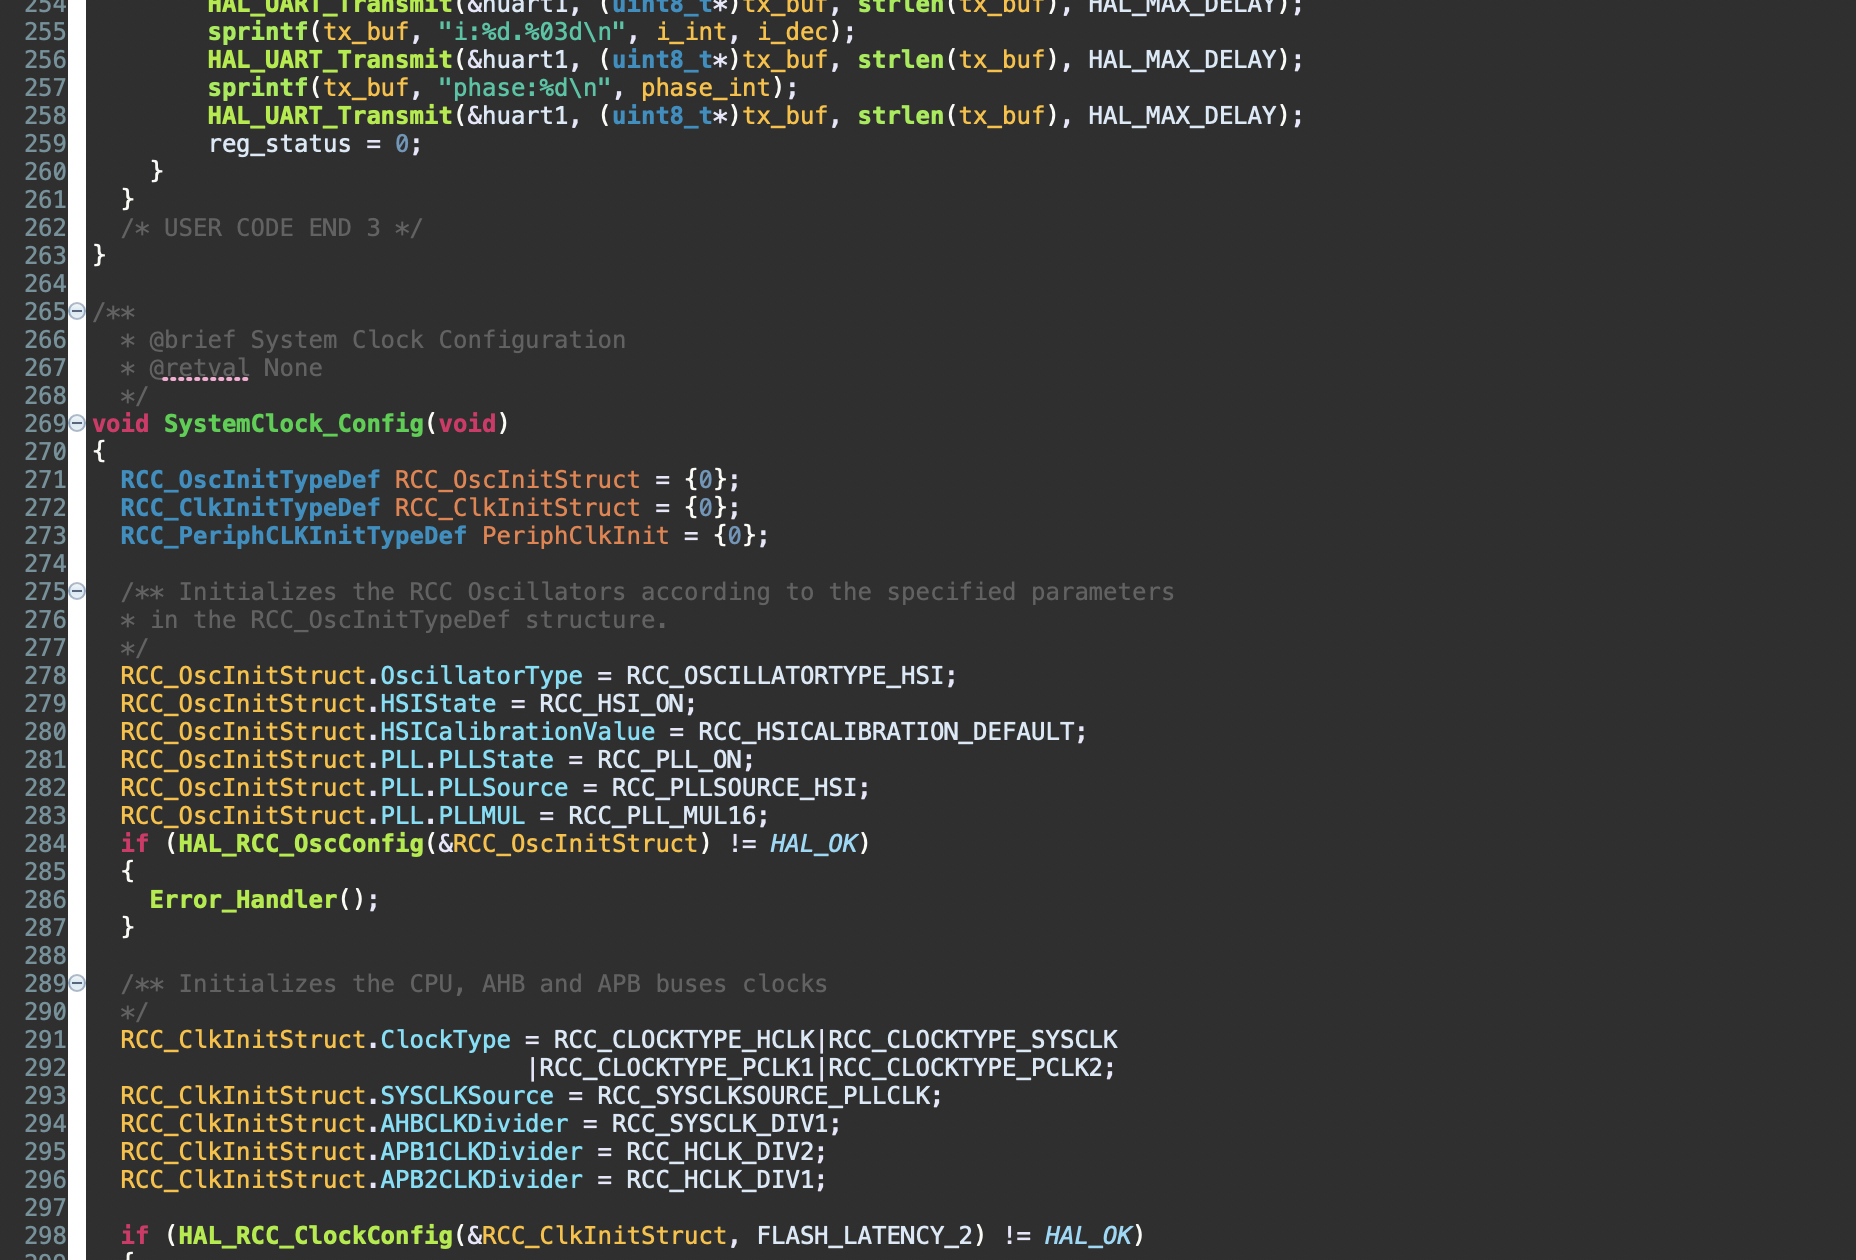Click RCC_SYSCLKSOURCE_PLLCLK value
The image size is (1856, 1260).
click(763, 1096)
